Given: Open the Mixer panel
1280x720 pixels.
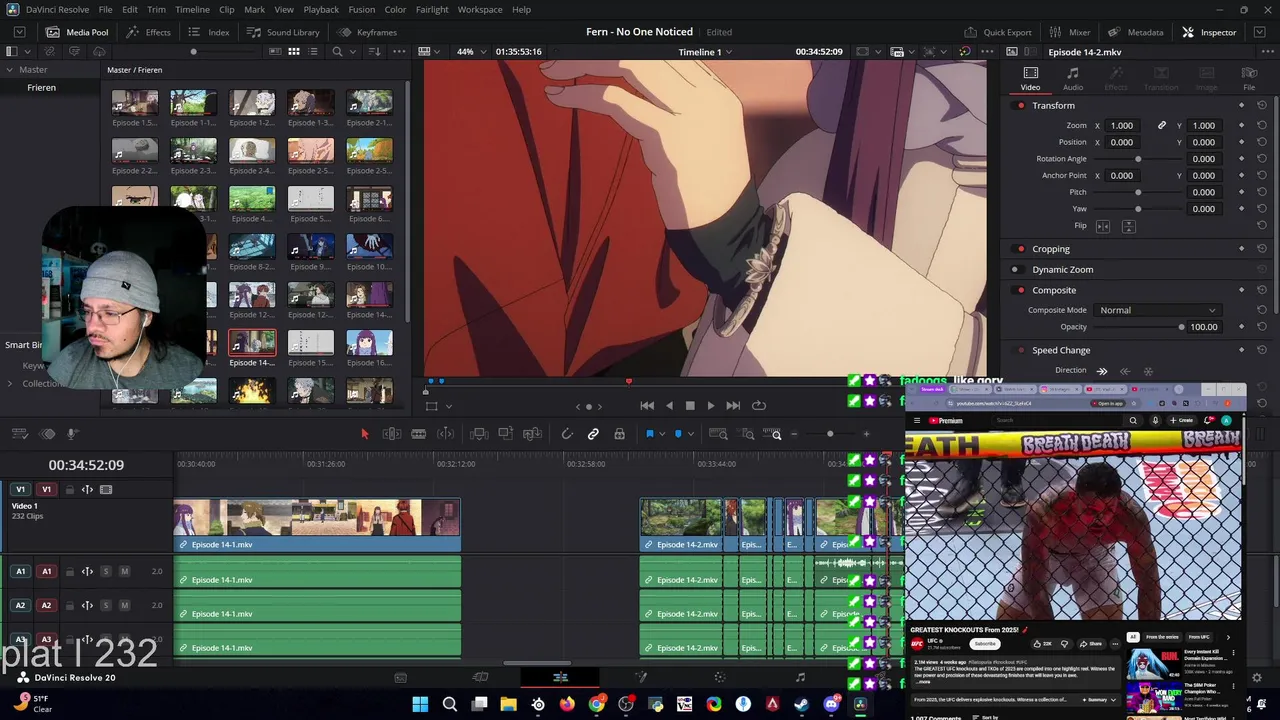Looking at the screenshot, I should [x=1070, y=32].
